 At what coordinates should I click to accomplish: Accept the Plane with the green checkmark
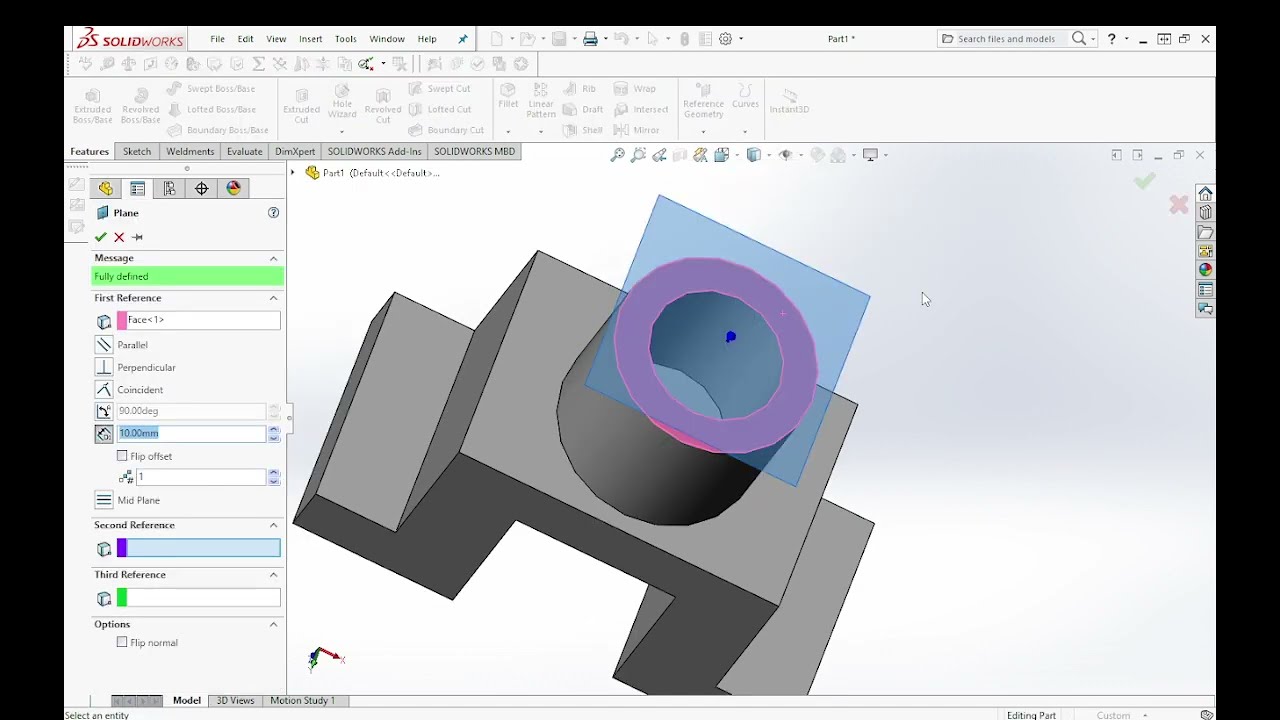click(x=100, y=237)
